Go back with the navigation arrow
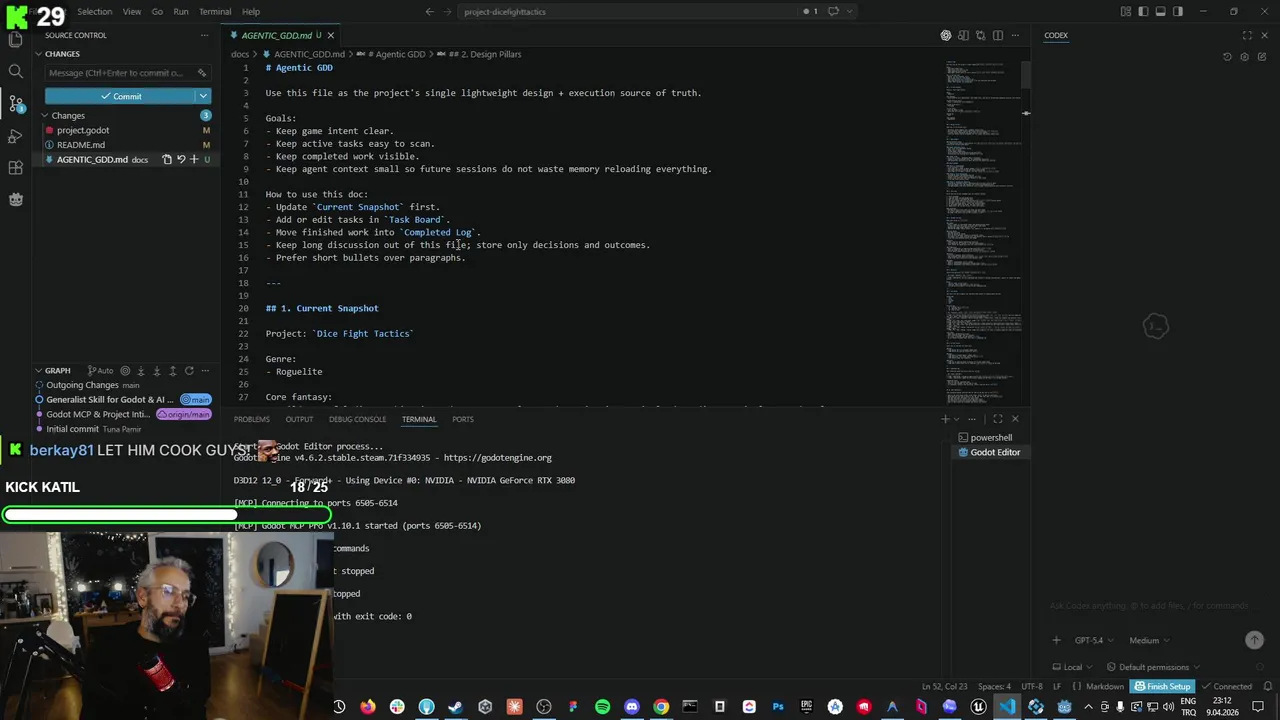Screen dimensions: 1280x720 429,12
